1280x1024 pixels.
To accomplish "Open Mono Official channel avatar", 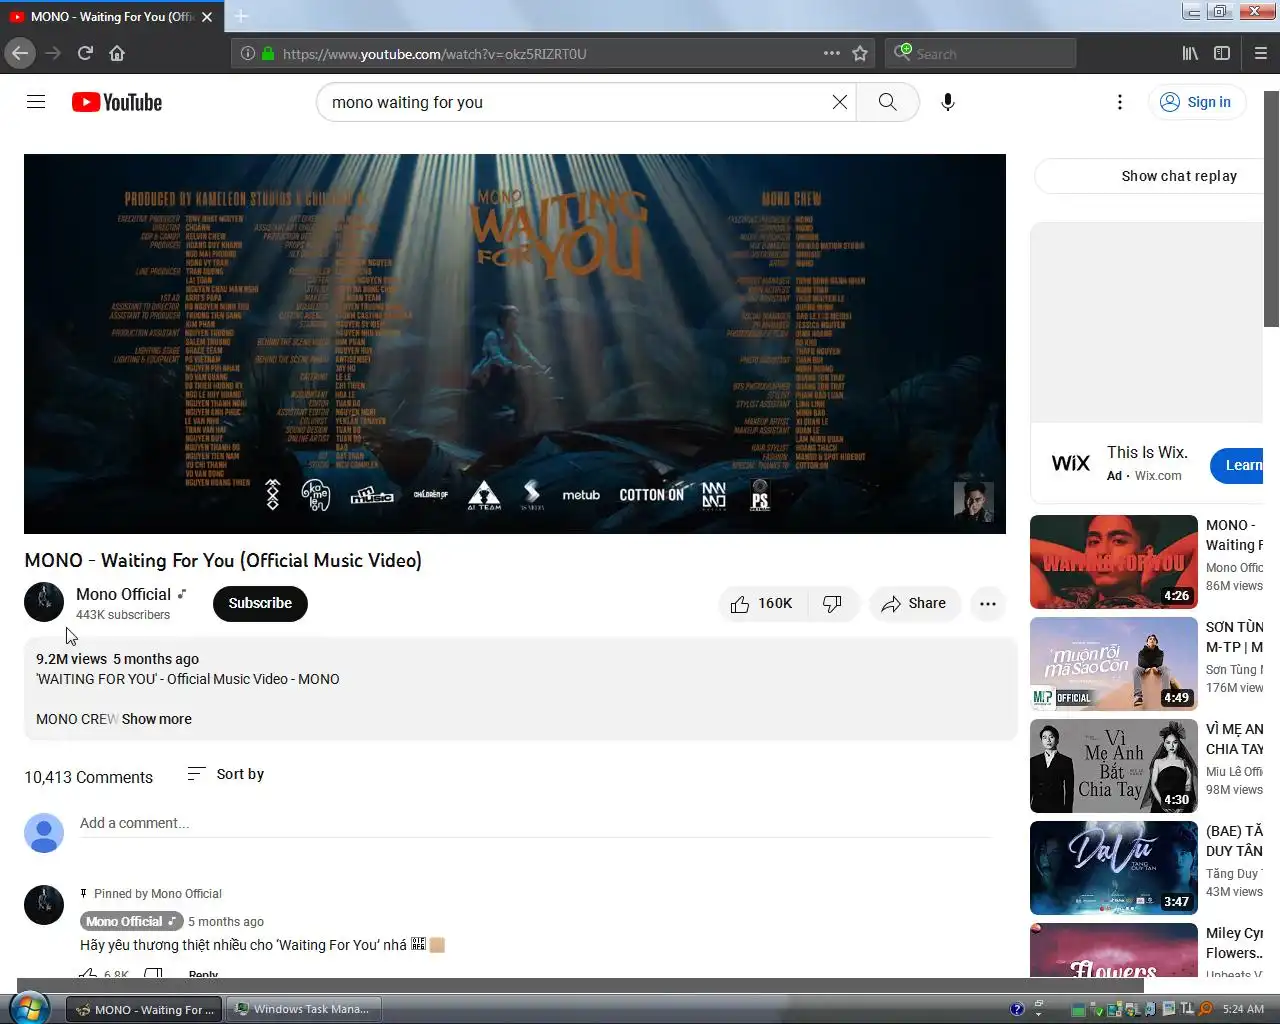I will click(44, 602).
